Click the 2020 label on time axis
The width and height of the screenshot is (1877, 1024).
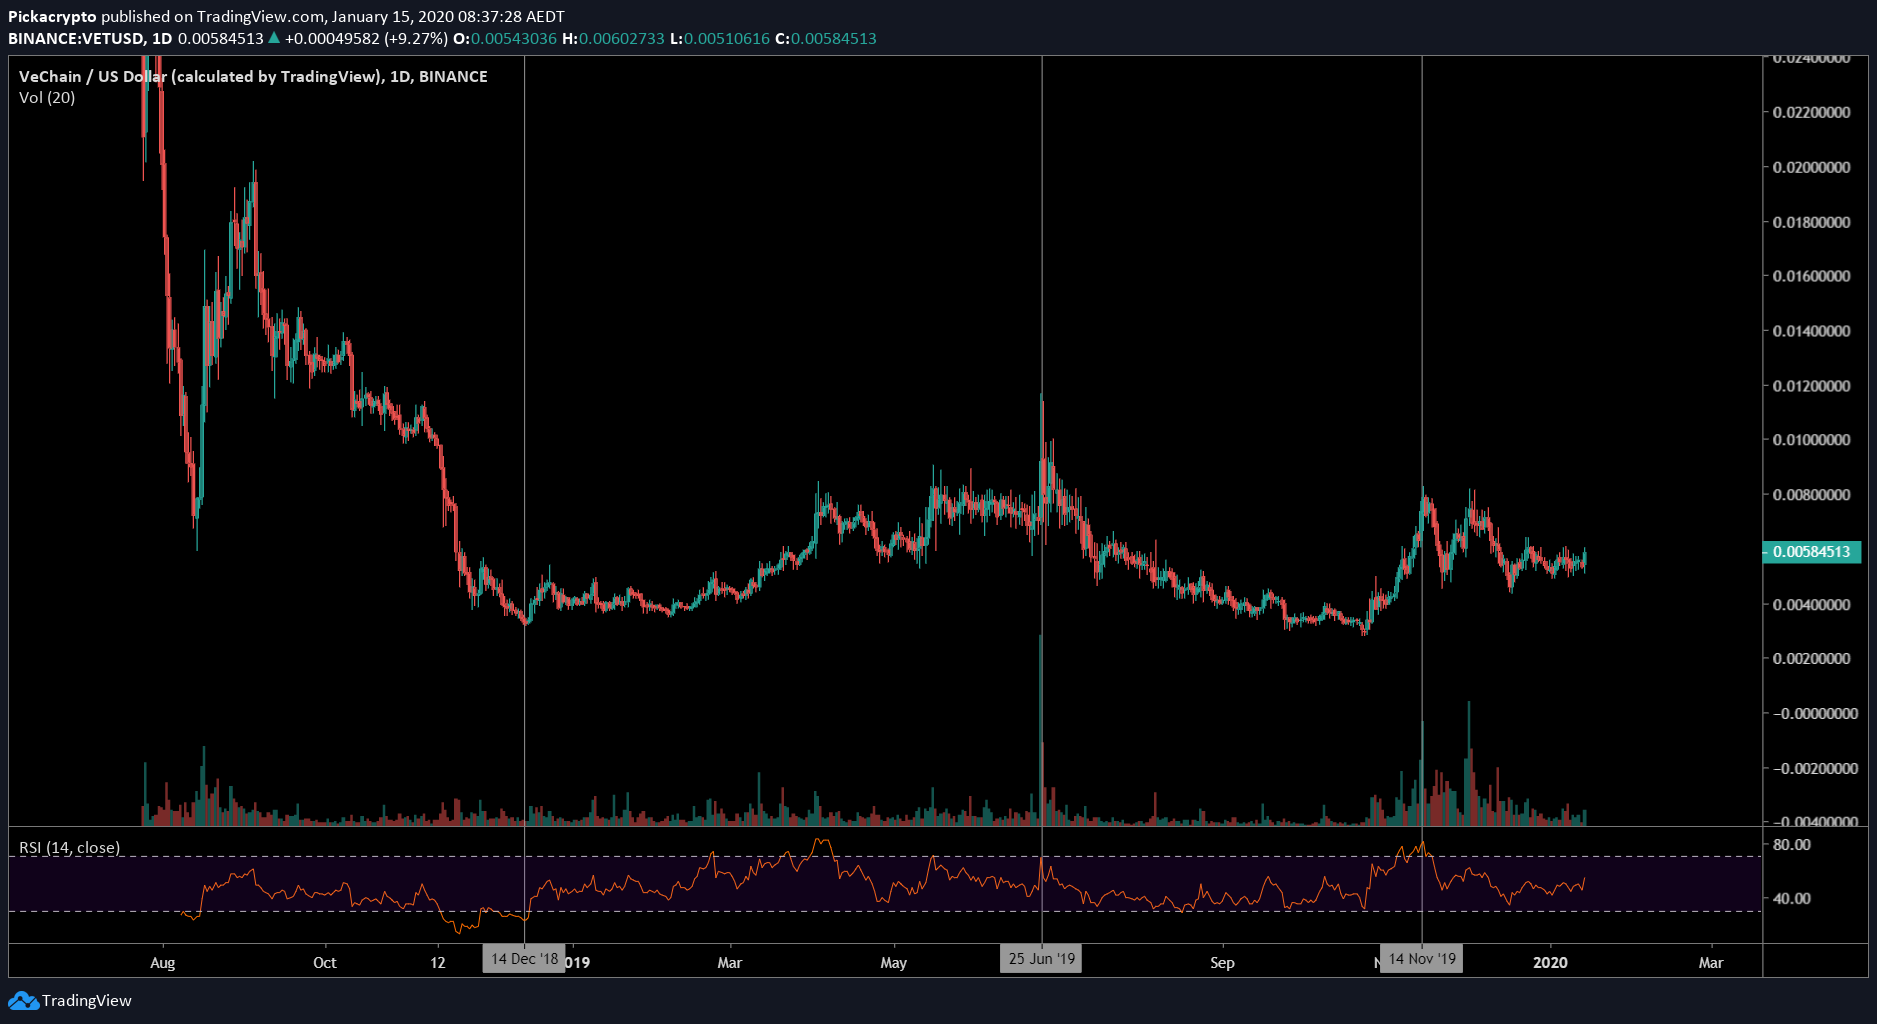tap(1550, 963)
